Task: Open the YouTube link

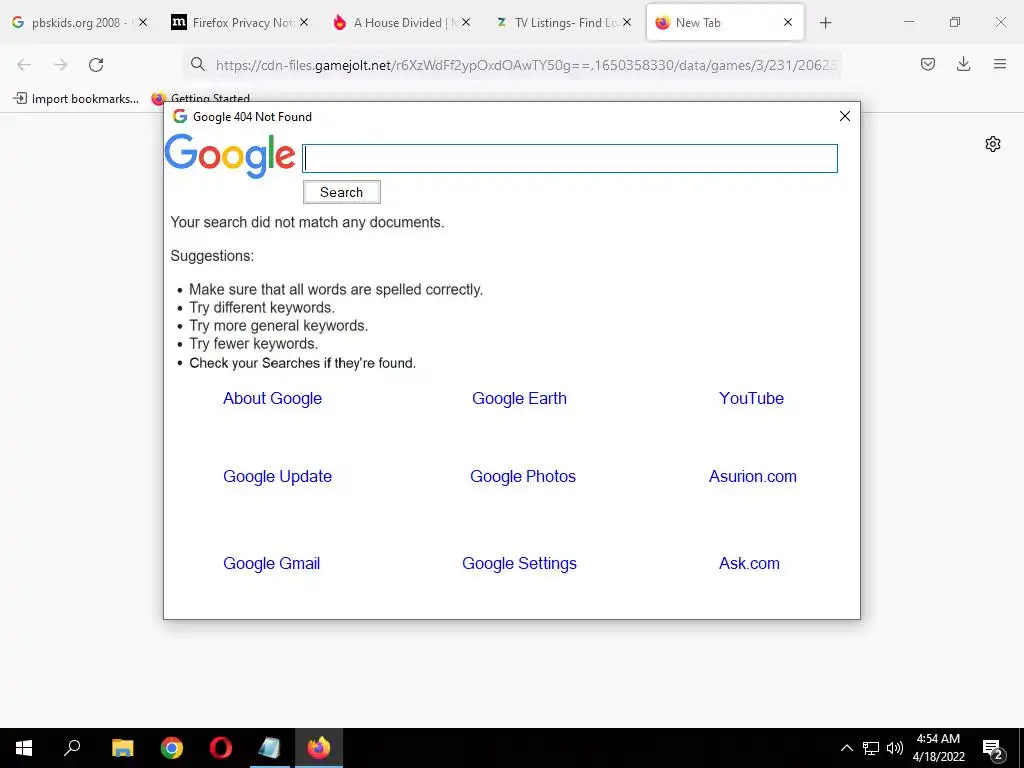Action: (751, 398)
